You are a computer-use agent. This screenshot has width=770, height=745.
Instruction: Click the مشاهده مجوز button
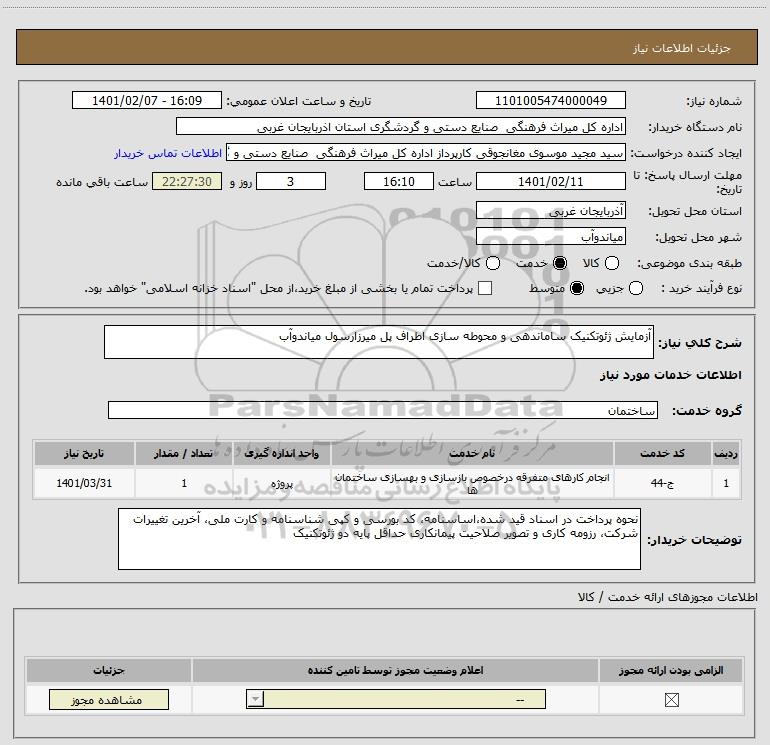(109, 699)
